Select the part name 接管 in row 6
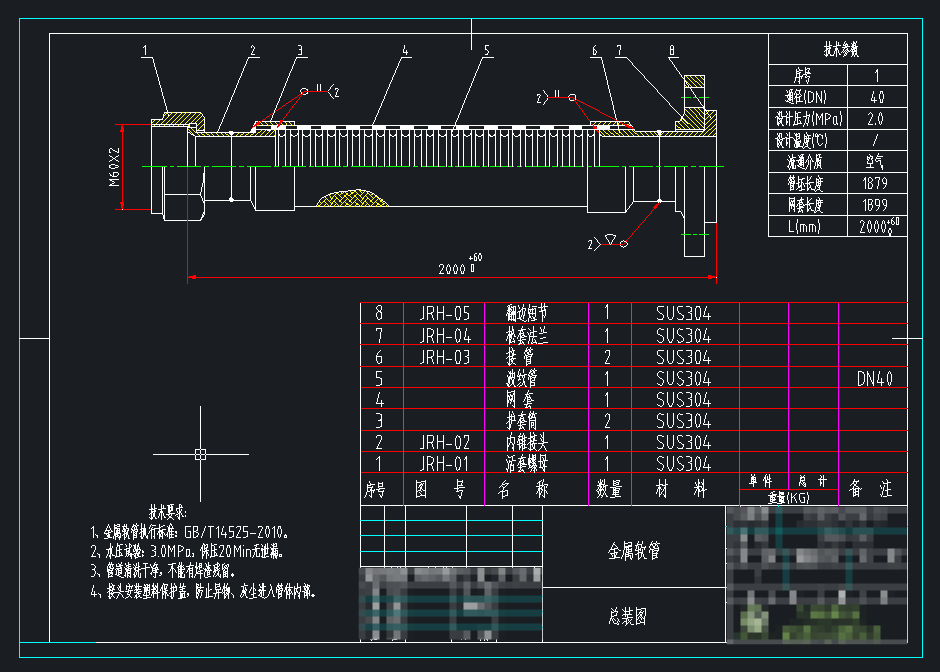Viewport: 940px width, 672px height. 519,357
